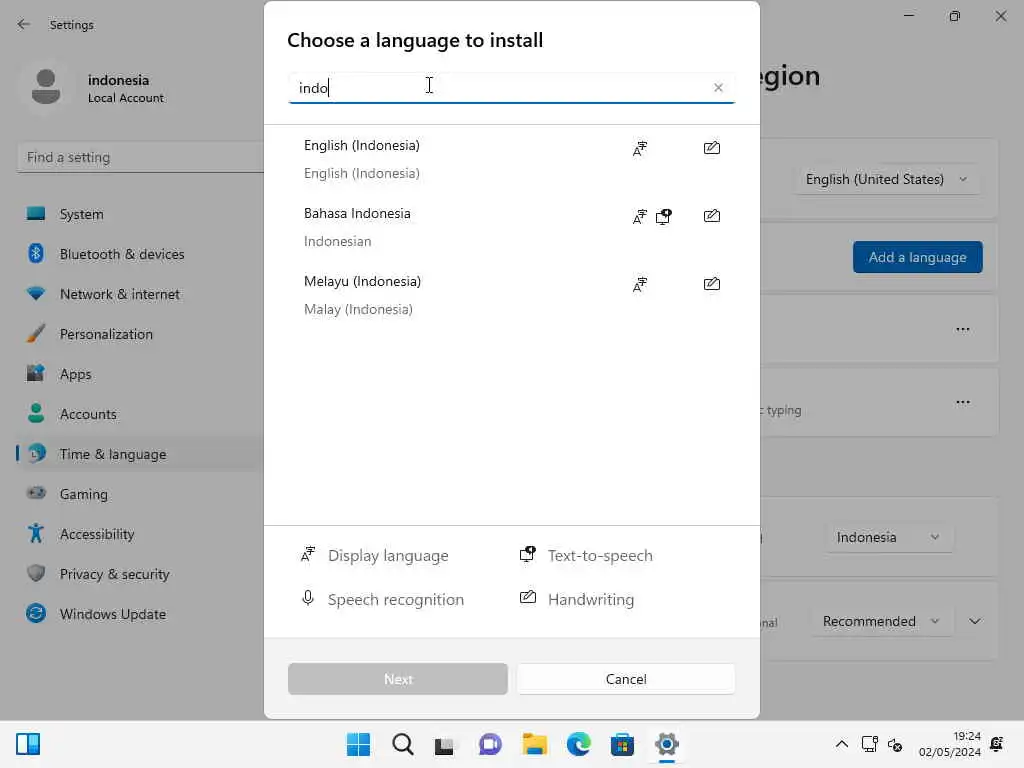Open the Indonesia country dropdown

point(888,537)
